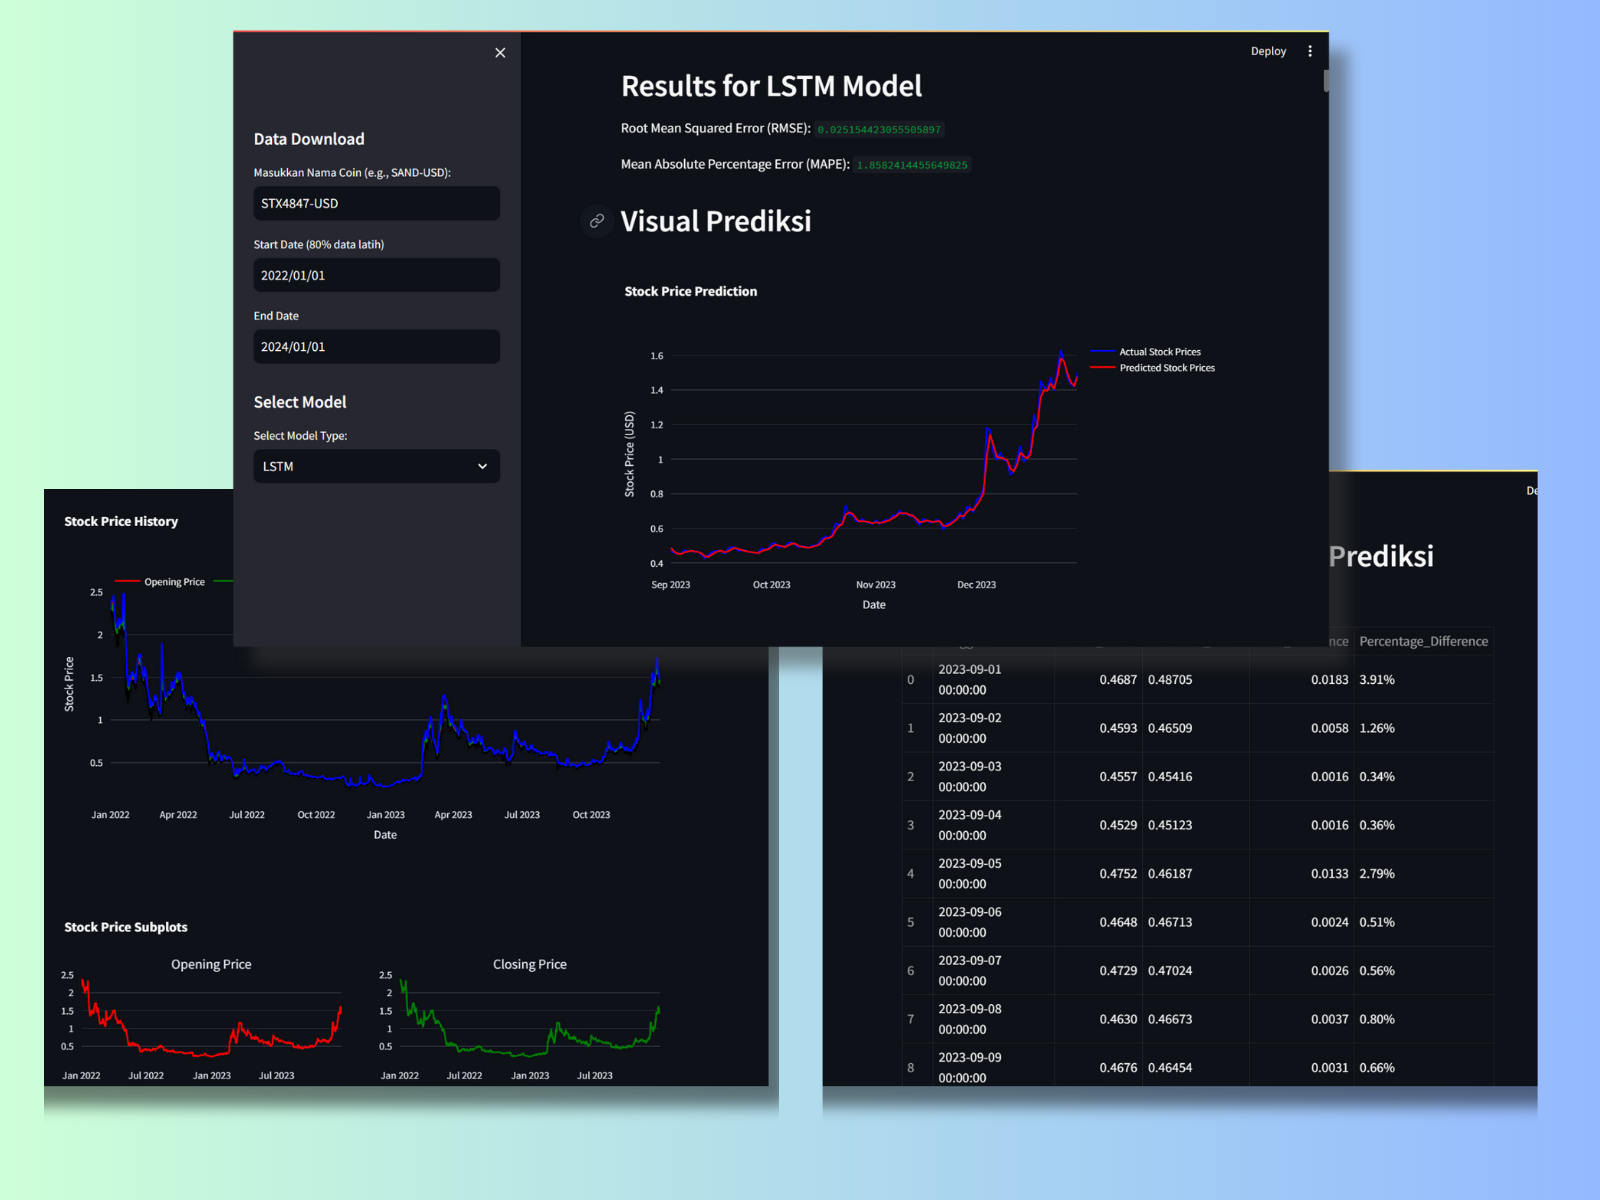Viewport: 1600px width, 1200px height.
Task: Edit the coin name field STX4847-USD
Action: click(376, 203)
